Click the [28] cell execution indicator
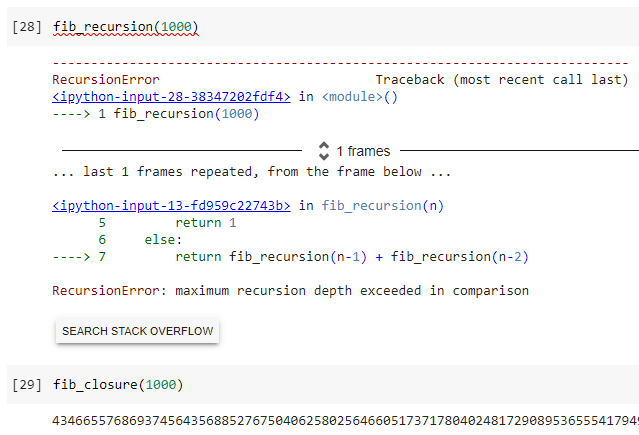Screen dimensions: 639x435 [x=26, y=26]
